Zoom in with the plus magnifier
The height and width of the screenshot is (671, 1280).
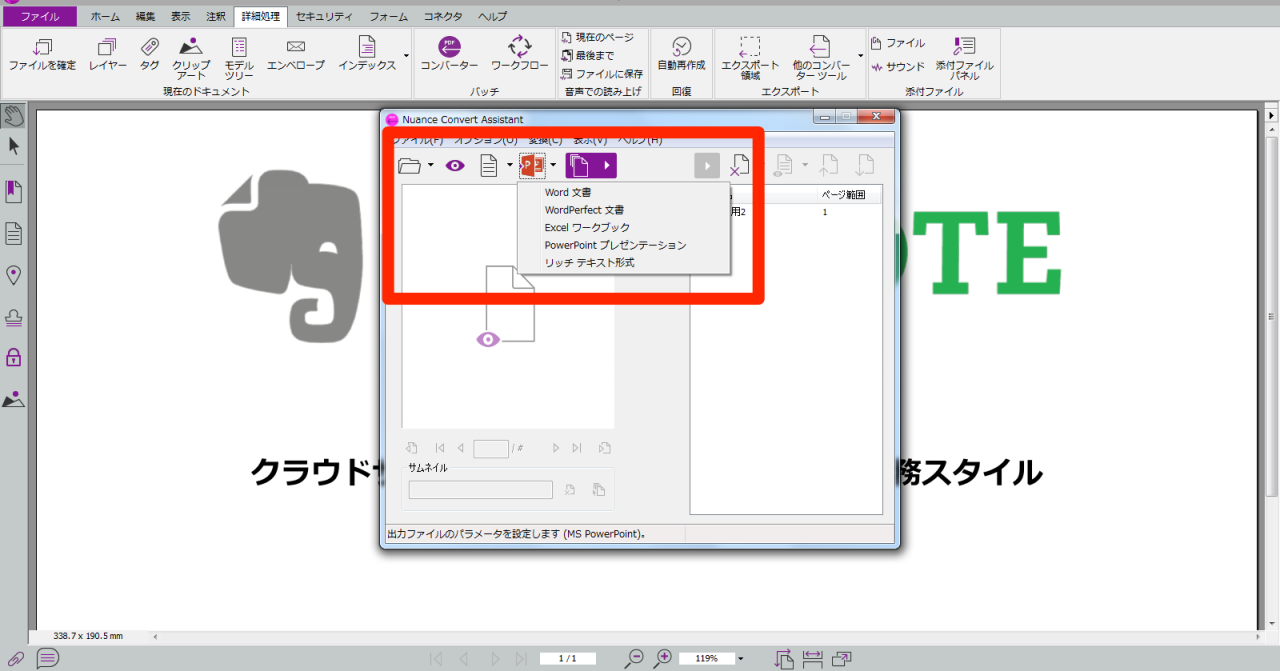pos(662,658)
